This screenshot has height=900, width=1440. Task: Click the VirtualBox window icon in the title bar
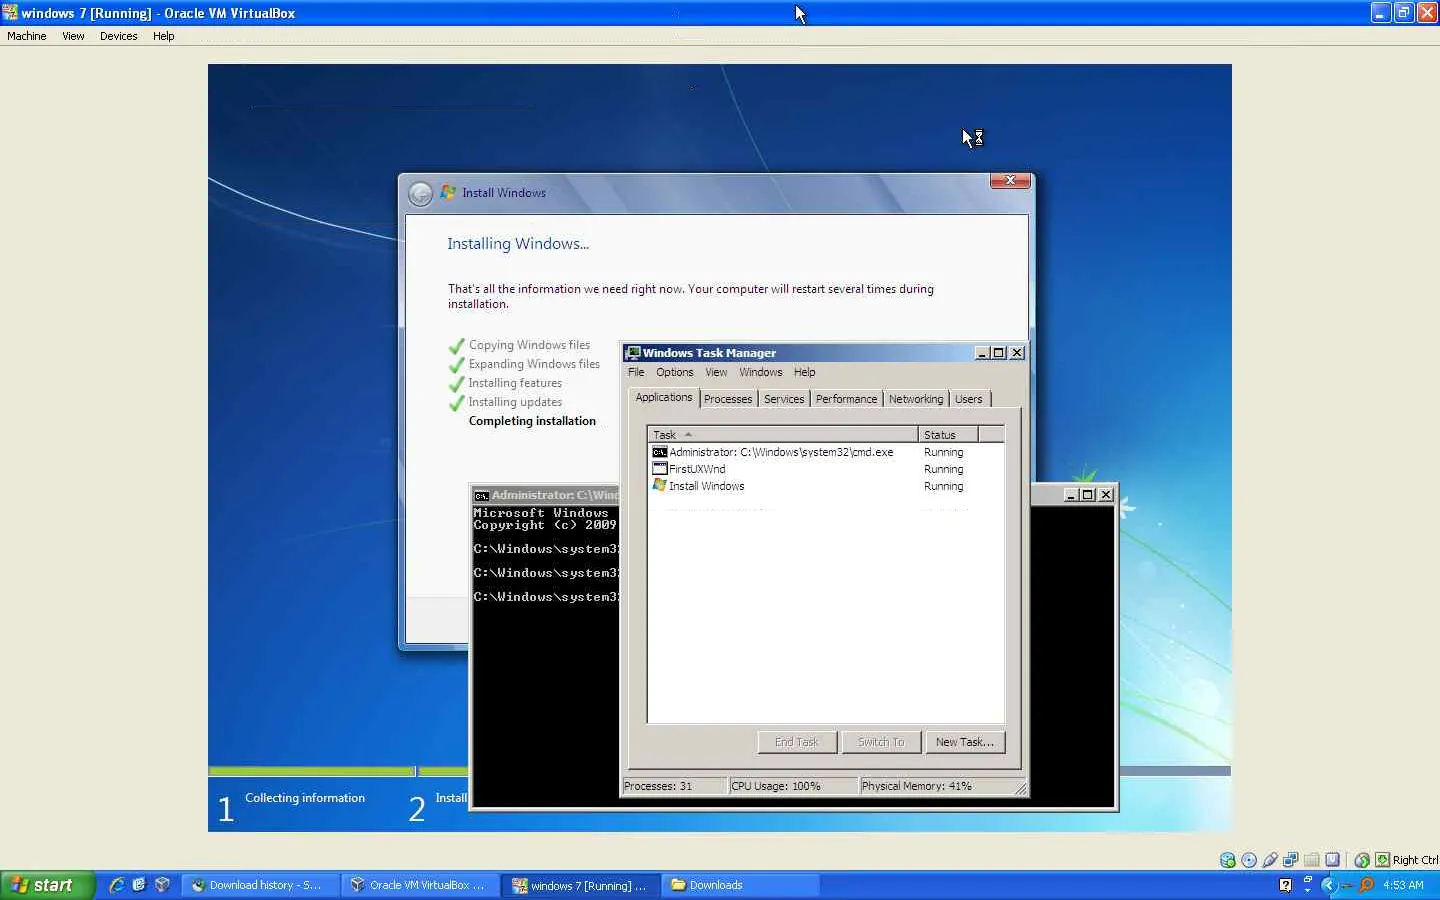10,13
